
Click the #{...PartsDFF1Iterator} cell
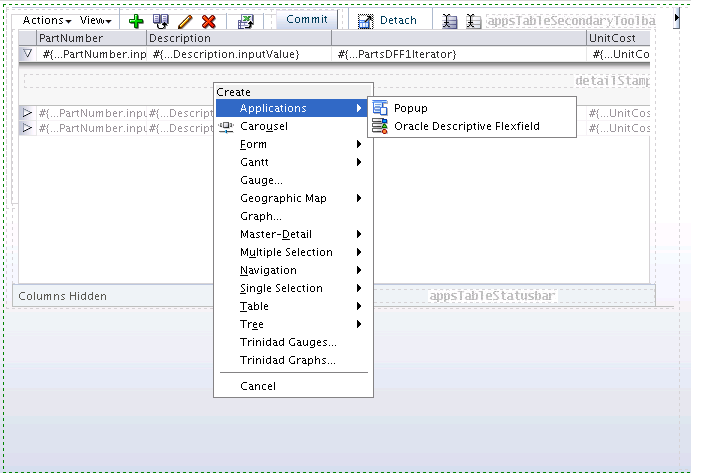pyautogui.click(x=459, y=54)
